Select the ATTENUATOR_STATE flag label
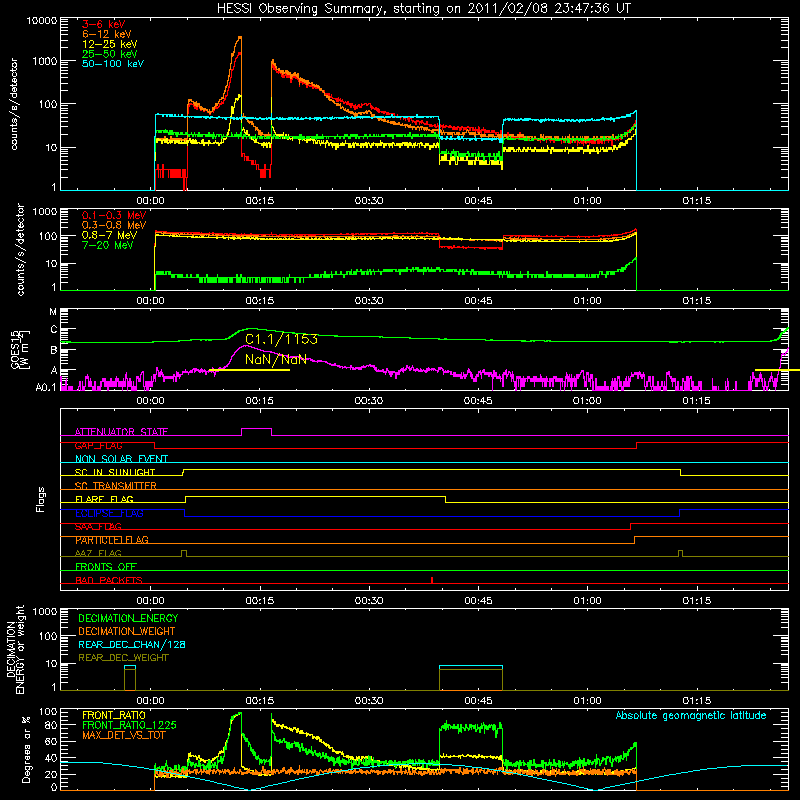Screen dimensions: 800x800 (121, 432)
